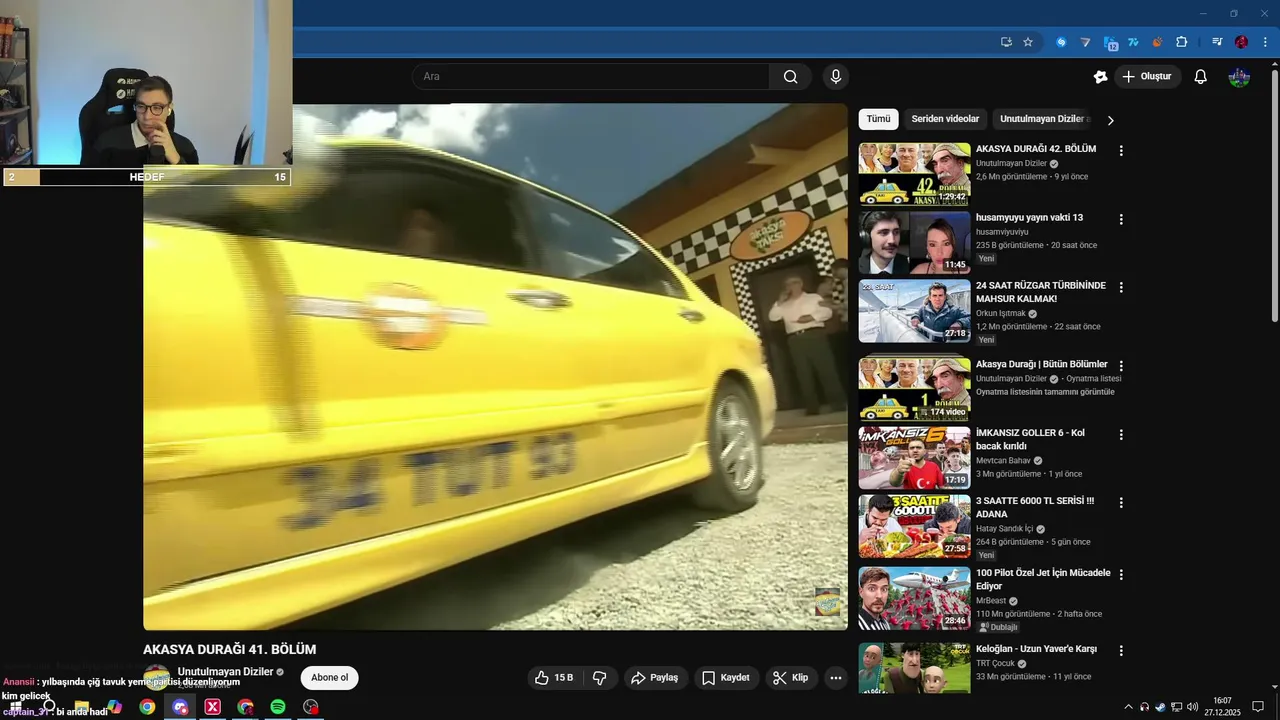Open options for Akasya Durağı Bütün Bölümler playlist
This screenshot has width=1280, height=720.
(x=1121, y=366)
